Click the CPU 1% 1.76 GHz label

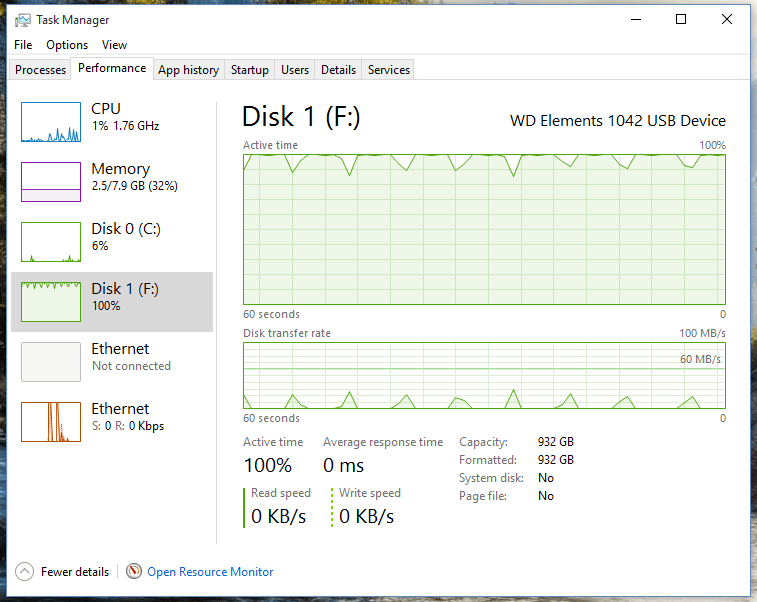pos(126,117)
